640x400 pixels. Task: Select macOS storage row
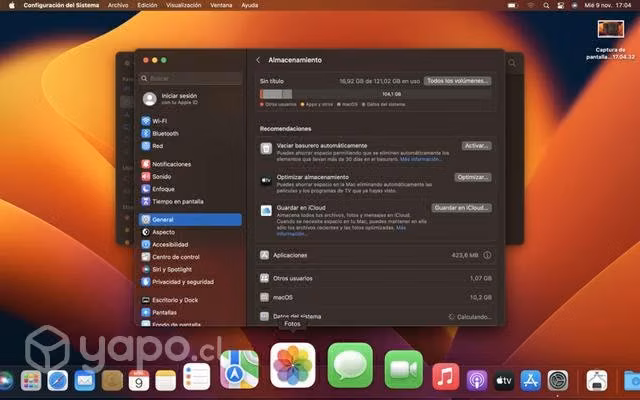tap(376, 297)
